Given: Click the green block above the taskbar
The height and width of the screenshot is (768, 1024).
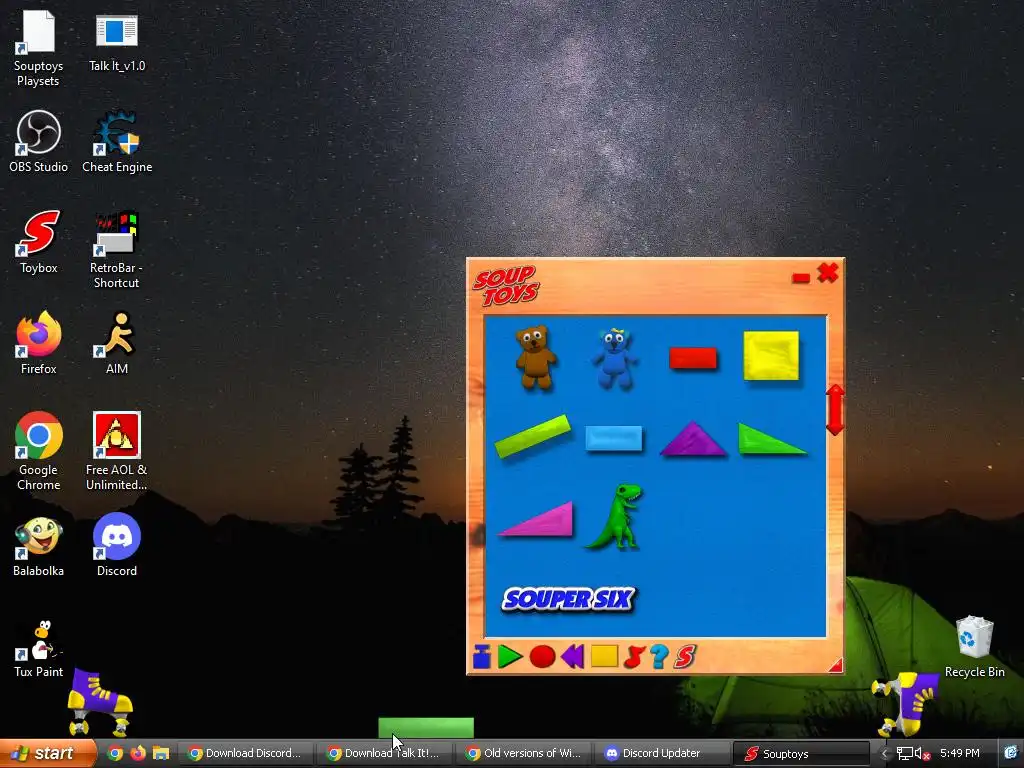Looking at the screenshot, I should point(426,728).
